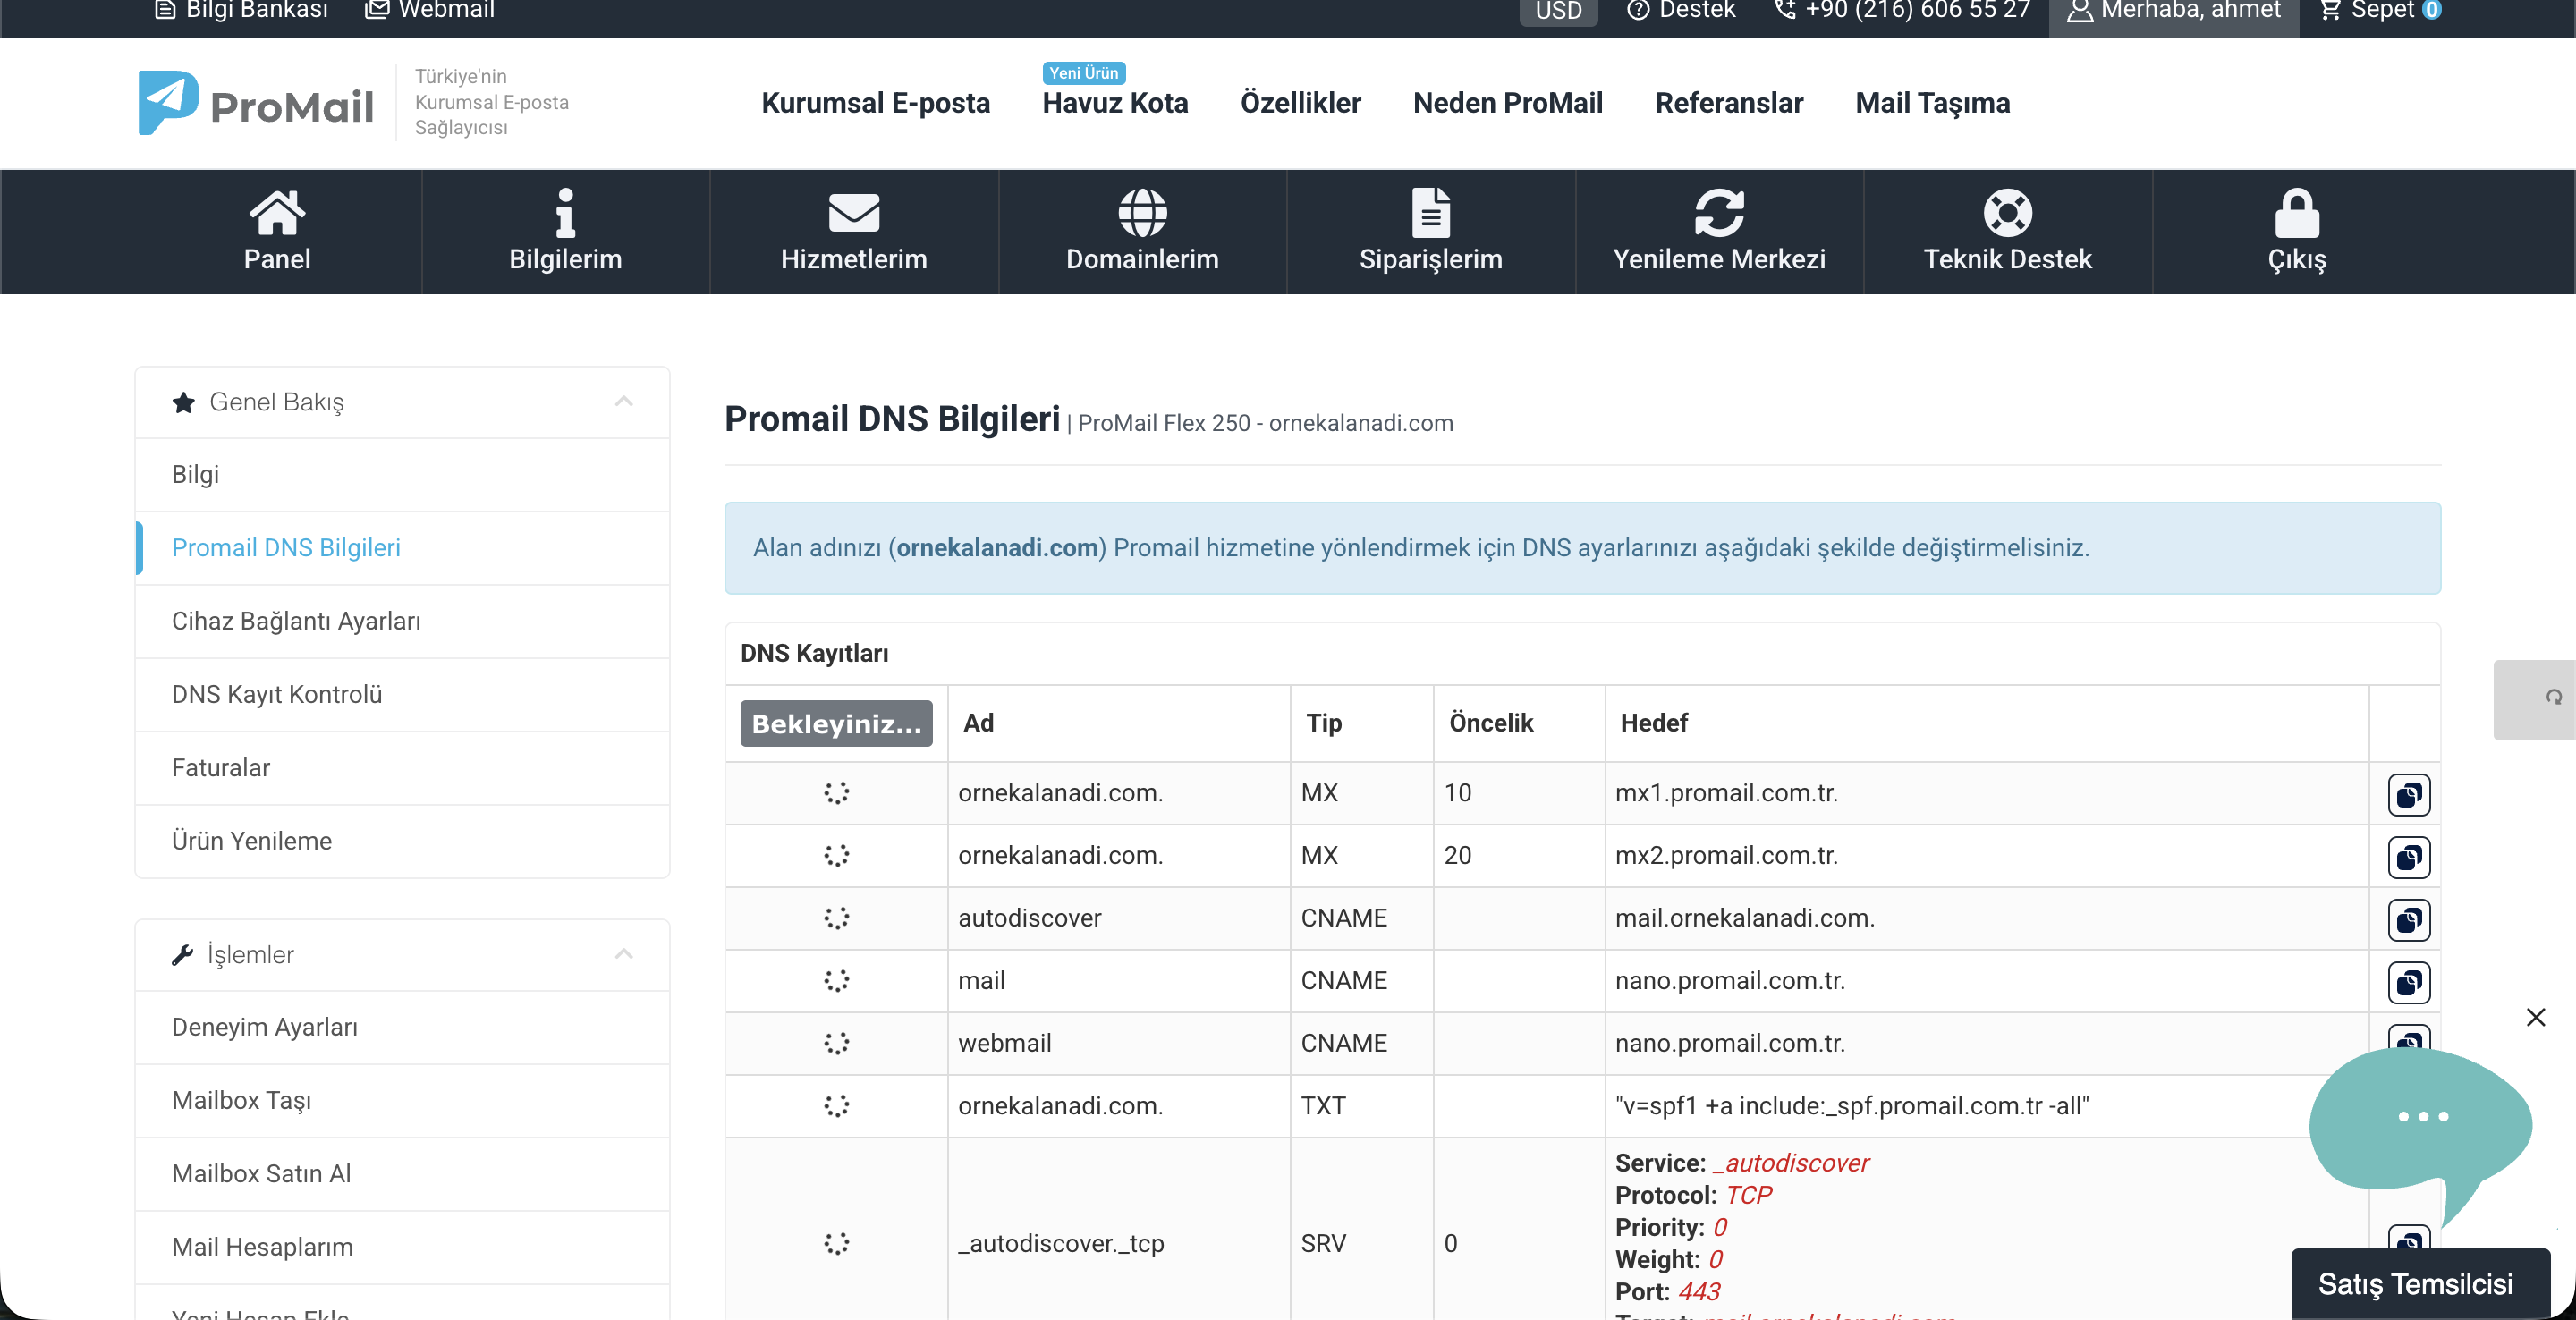Select Bilgi in the sidebar
2576x1320 pixels.
pyautogui.click(x=402, y=475)
